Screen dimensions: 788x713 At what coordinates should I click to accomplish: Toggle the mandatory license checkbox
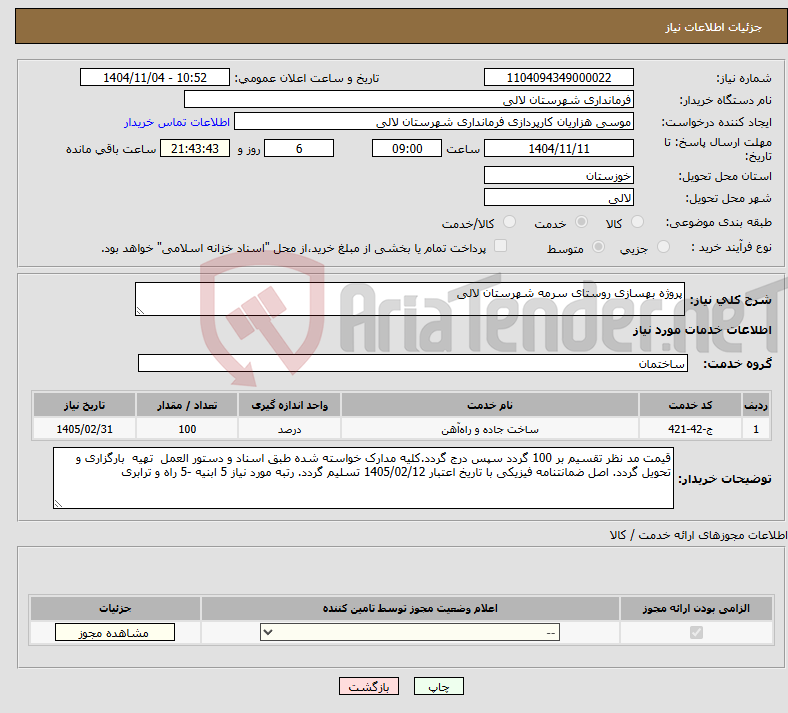697,632
